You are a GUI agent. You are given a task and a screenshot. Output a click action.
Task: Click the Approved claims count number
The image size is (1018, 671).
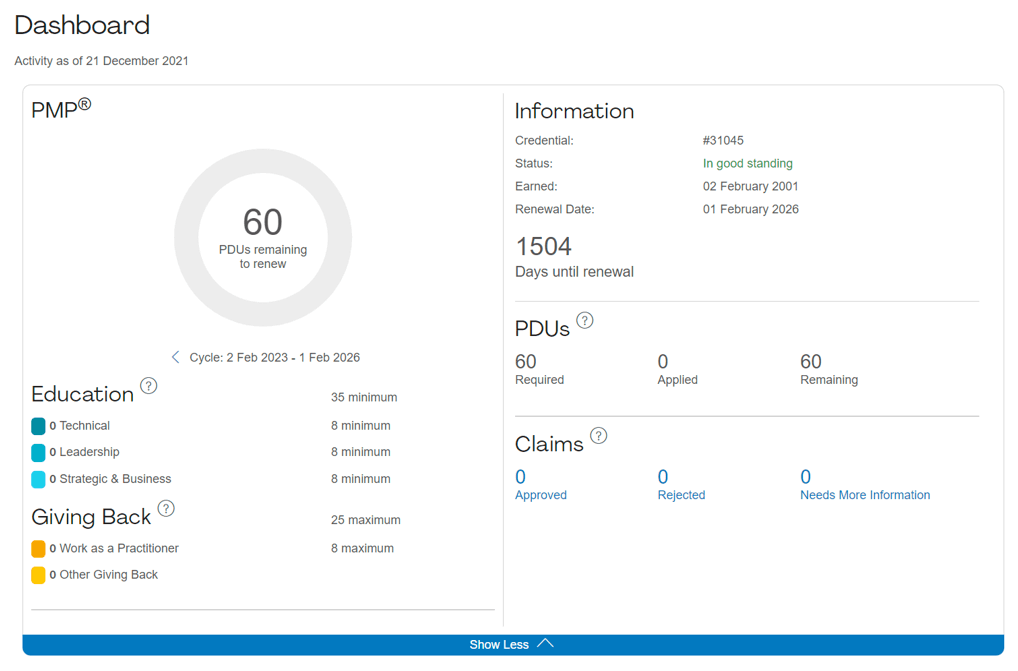coord(520,477)
